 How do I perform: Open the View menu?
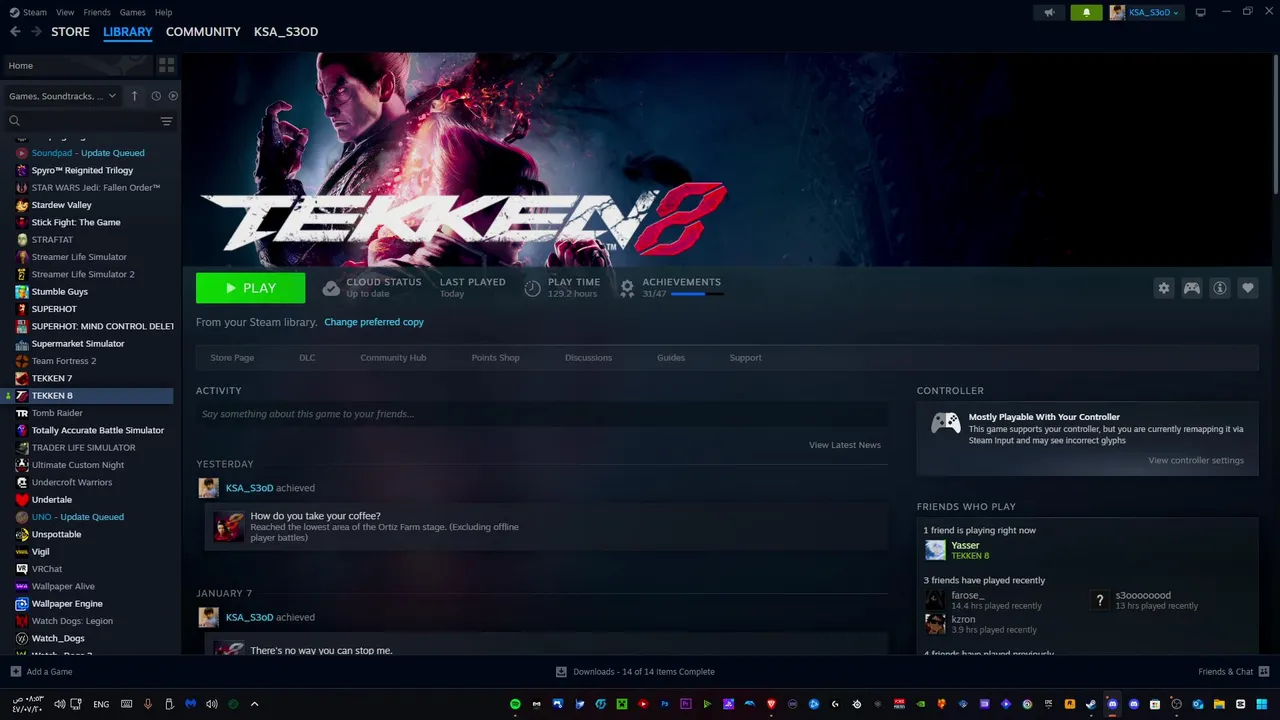65,12
